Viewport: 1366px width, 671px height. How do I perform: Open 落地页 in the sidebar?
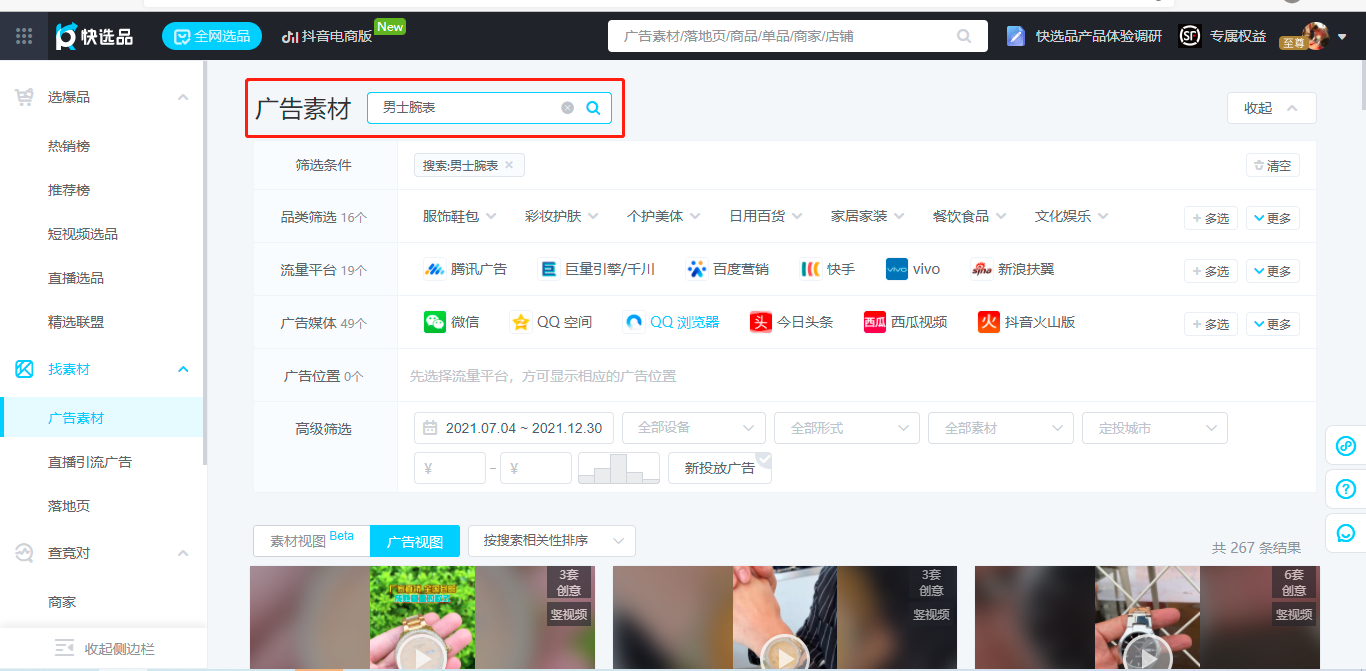pyautogui.click(x=69, y=506)
